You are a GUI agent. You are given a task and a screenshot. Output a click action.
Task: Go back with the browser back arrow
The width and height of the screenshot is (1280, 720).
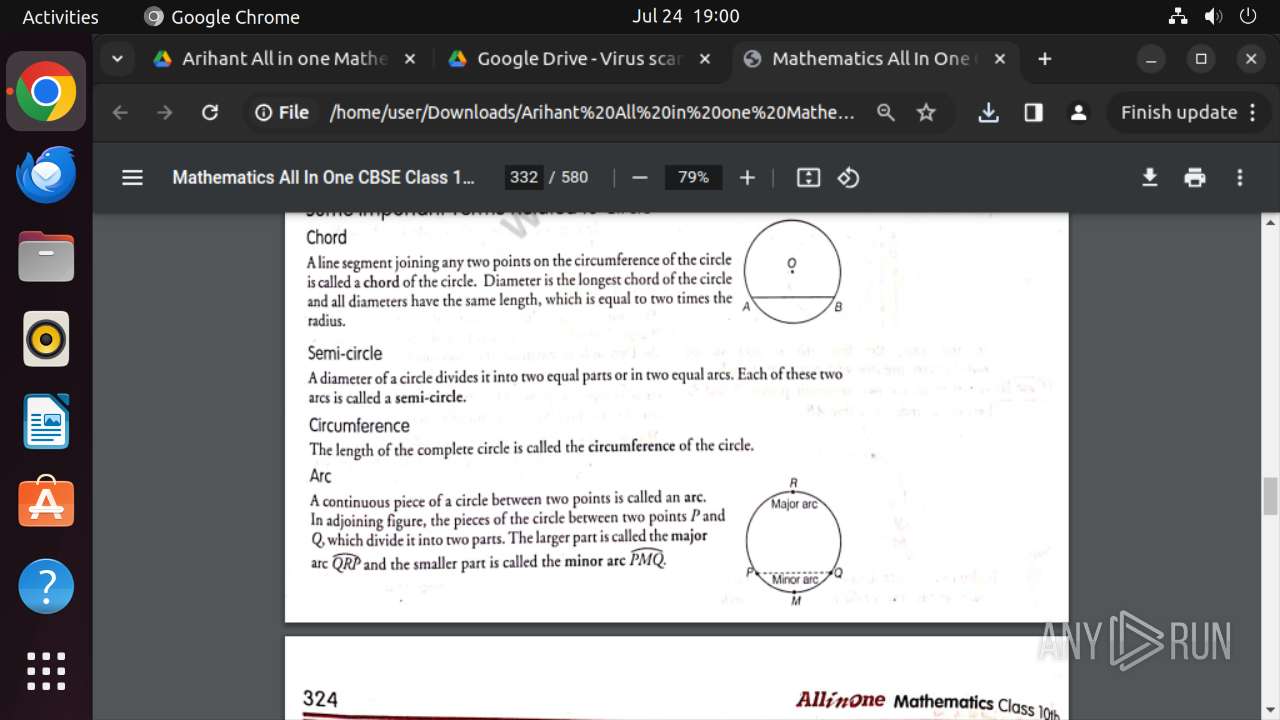coord(120,113)
